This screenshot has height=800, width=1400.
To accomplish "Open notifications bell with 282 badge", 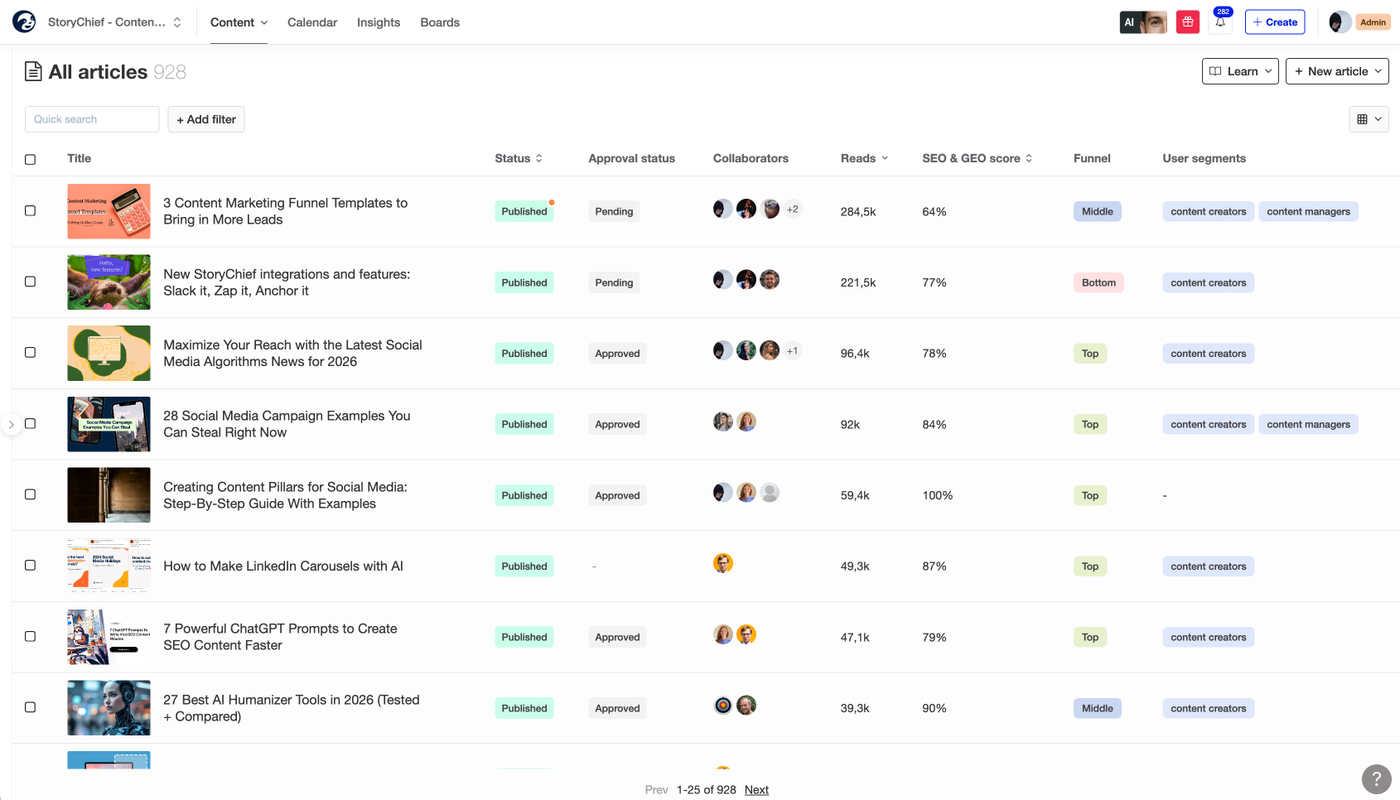I will [x=1220, y=22].
